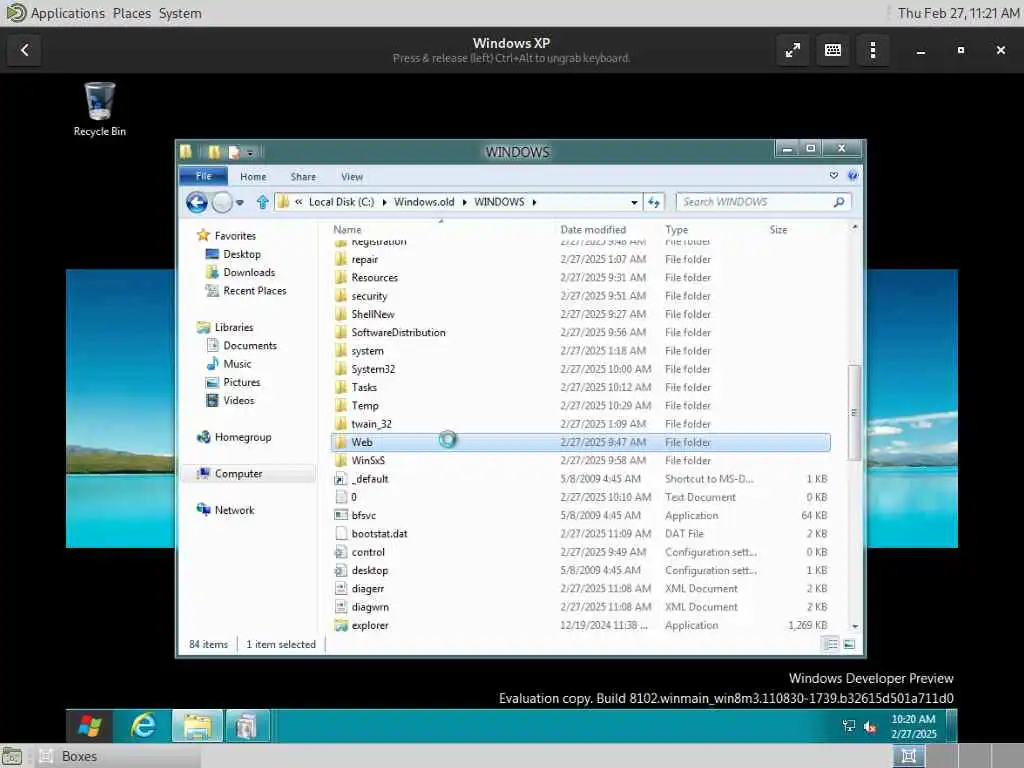Expand the ribbon chevron near Help

[834, 176]
